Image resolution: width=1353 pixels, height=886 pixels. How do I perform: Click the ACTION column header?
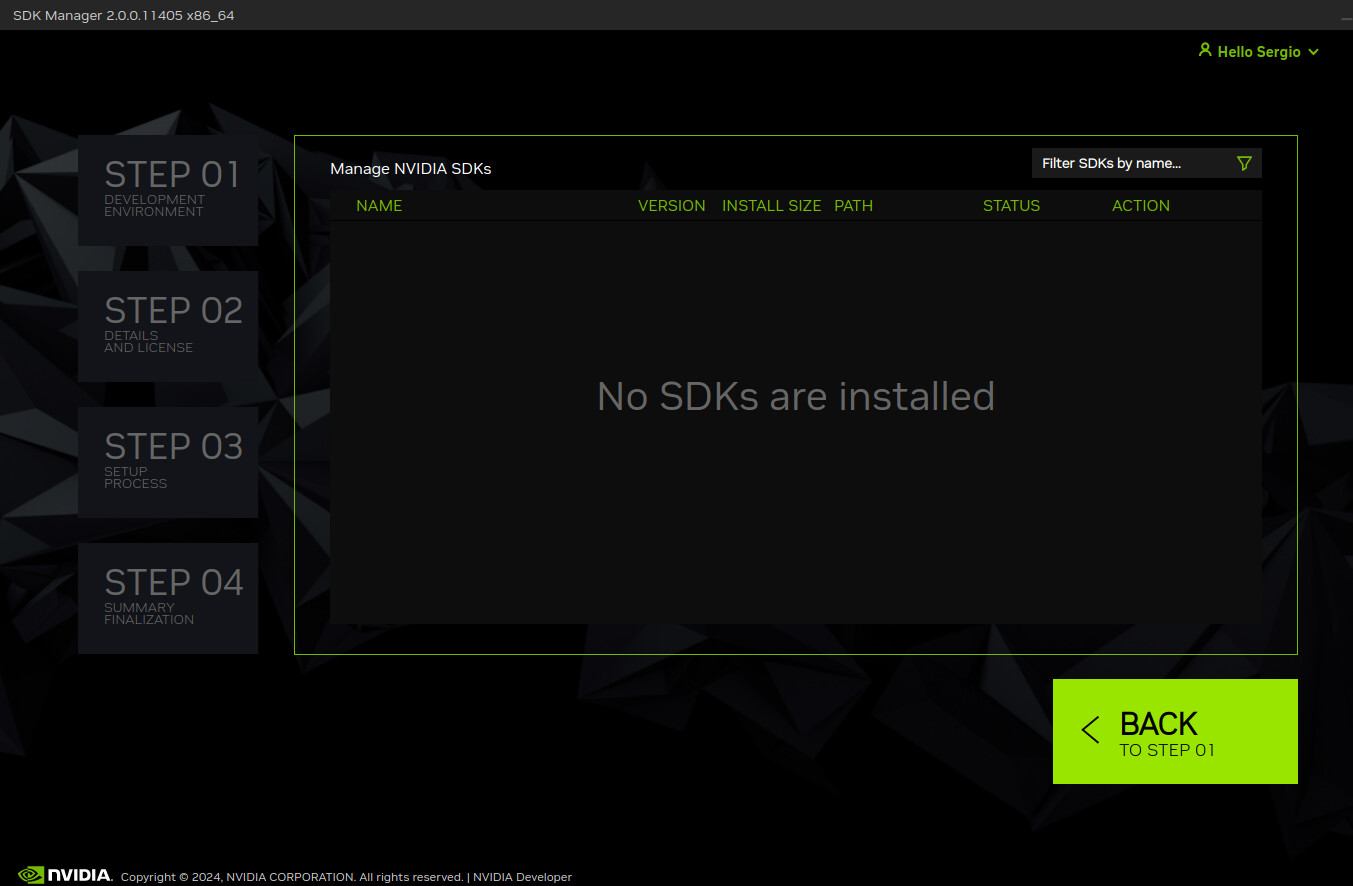[x=1141, y=206]
